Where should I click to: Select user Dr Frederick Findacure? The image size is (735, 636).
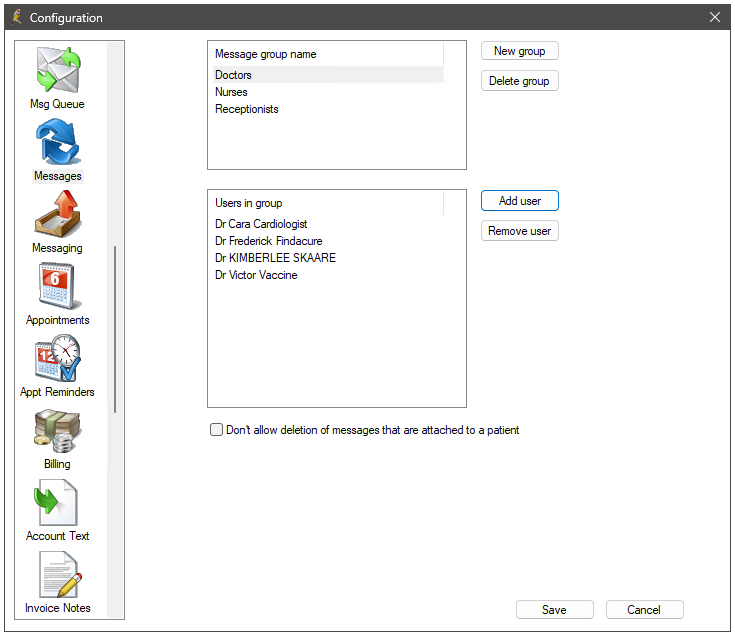tap(328, 241)
